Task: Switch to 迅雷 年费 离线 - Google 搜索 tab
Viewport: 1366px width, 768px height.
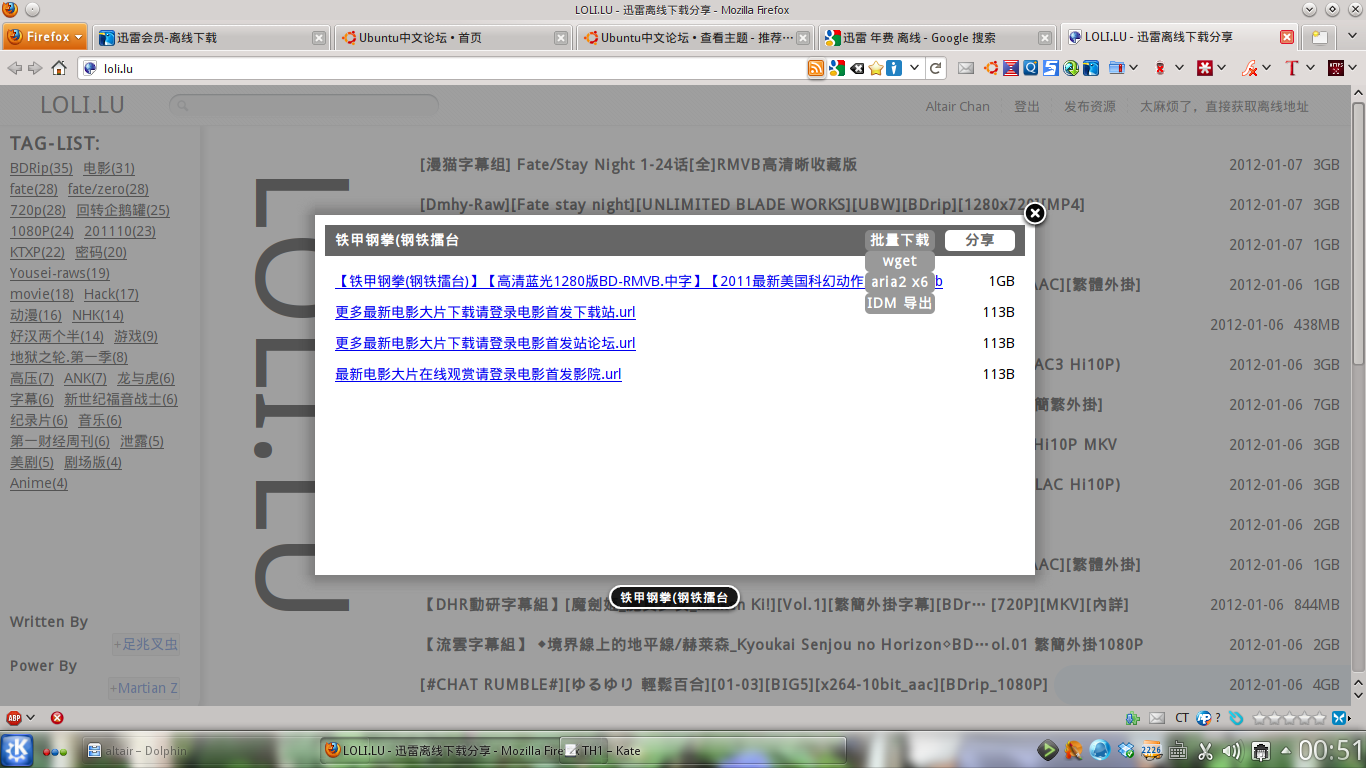Action: click(938, 38)
